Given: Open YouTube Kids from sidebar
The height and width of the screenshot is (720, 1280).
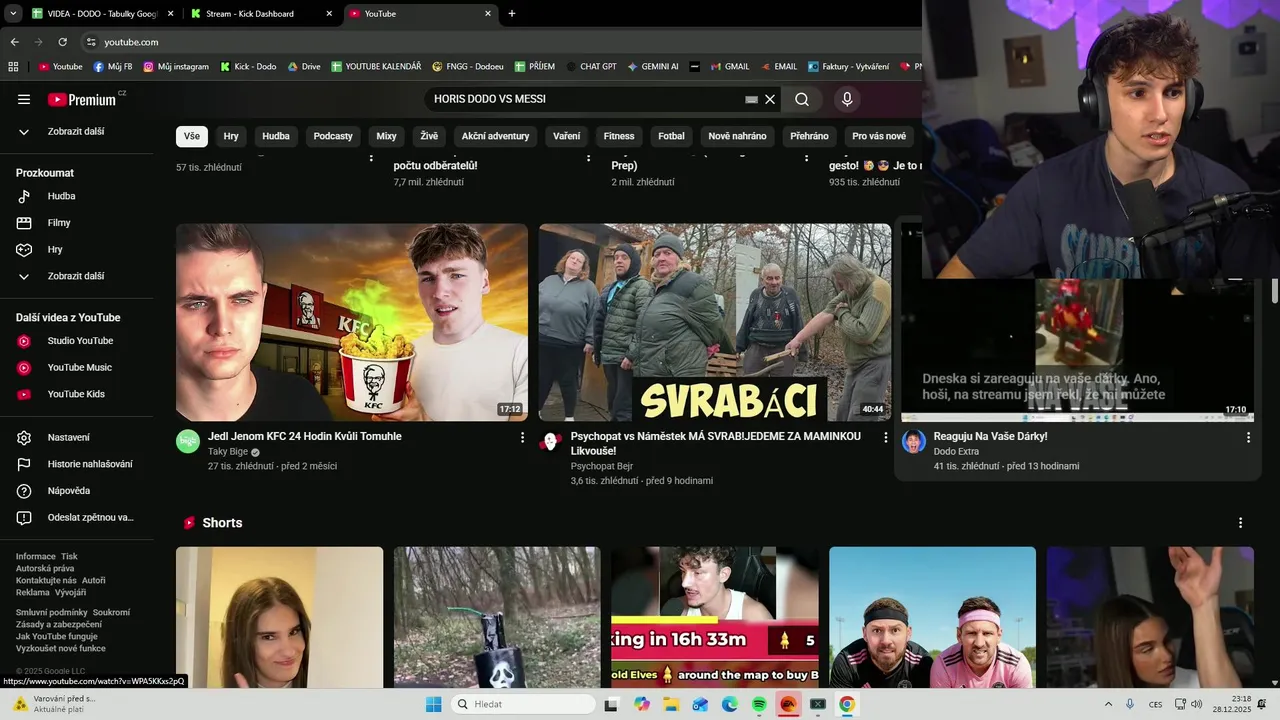Looking at the screenshot, I should pyautogui.click(x=77, y=394).
